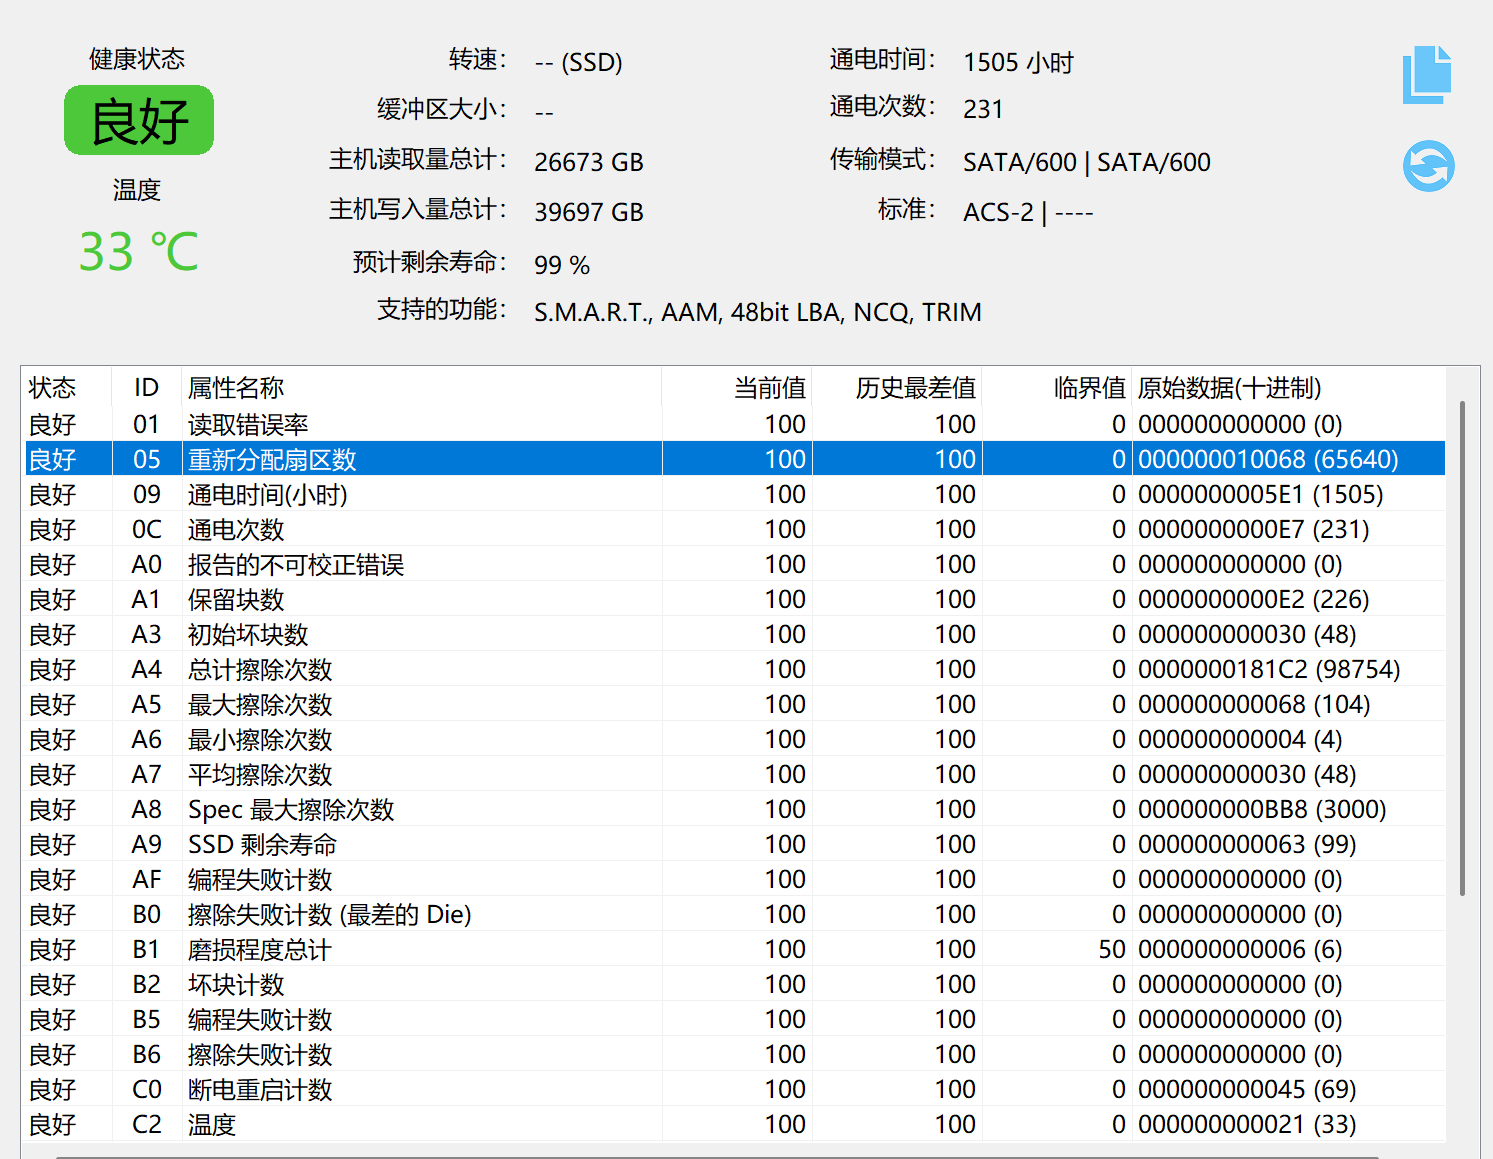The image size is (1493, 1159).
Task: Select the Spec 最大擦除次数 row
Action: coord(733,809)
